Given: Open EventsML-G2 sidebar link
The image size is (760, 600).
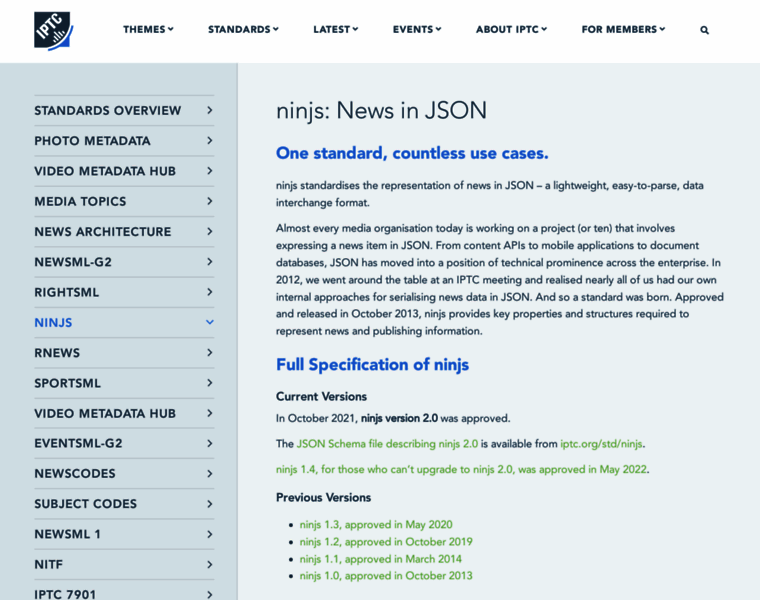Looking at the screenshot, I should [78, 443].
